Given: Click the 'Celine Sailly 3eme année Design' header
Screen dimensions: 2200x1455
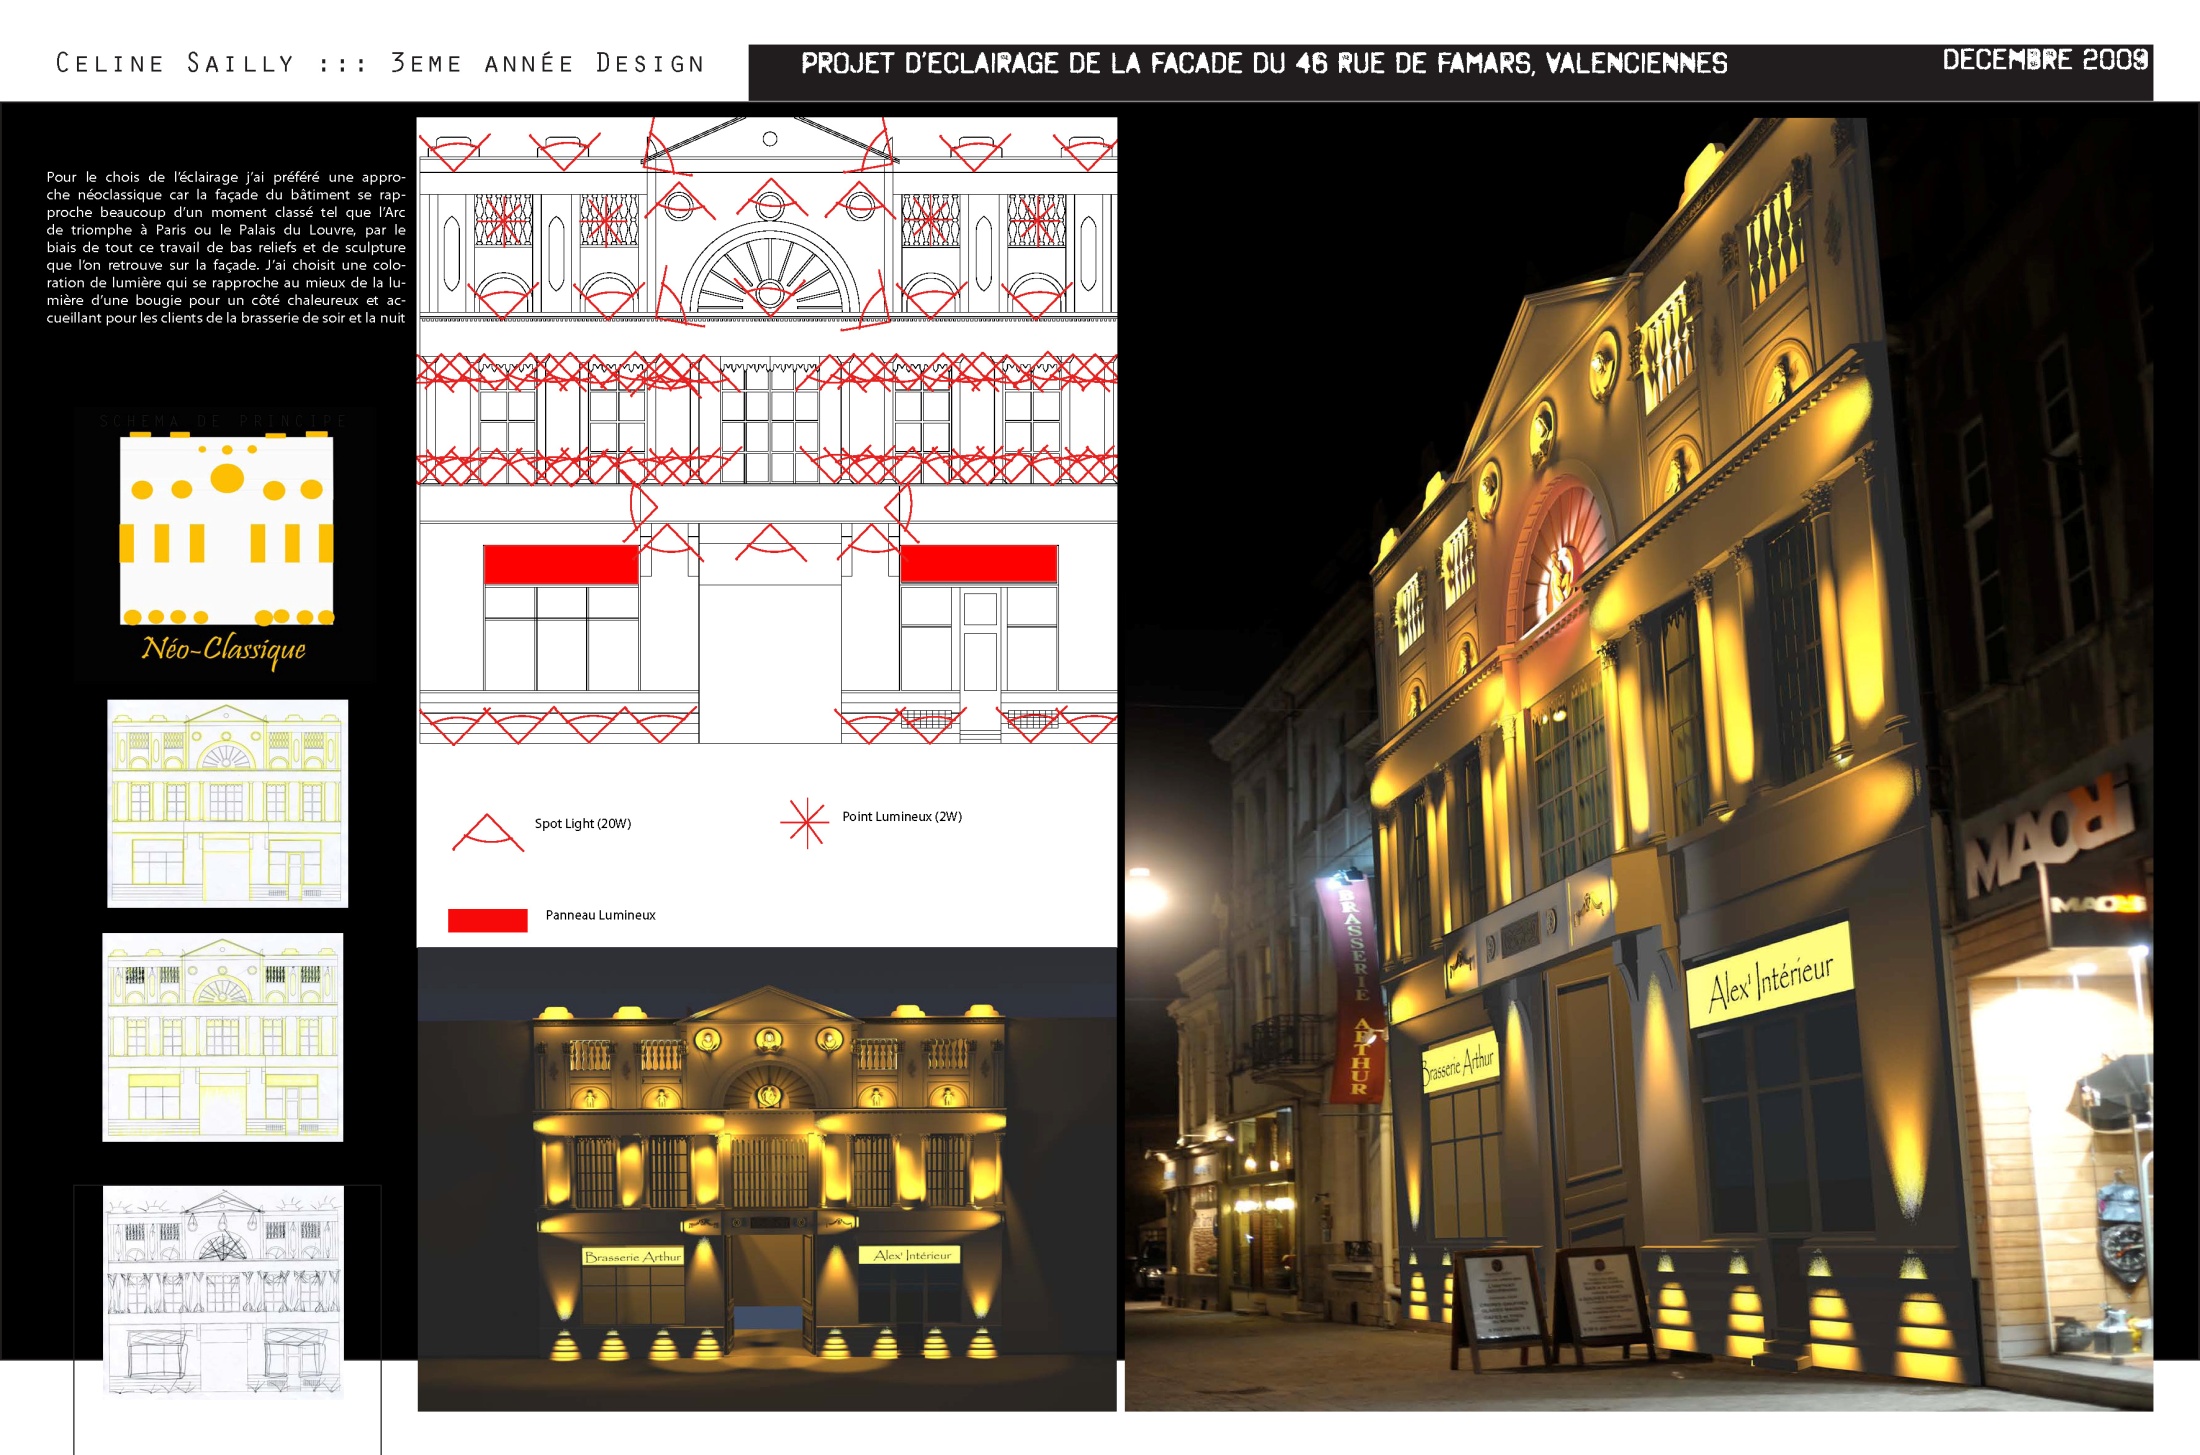Looking at the screenshot, I should point(380,64).
